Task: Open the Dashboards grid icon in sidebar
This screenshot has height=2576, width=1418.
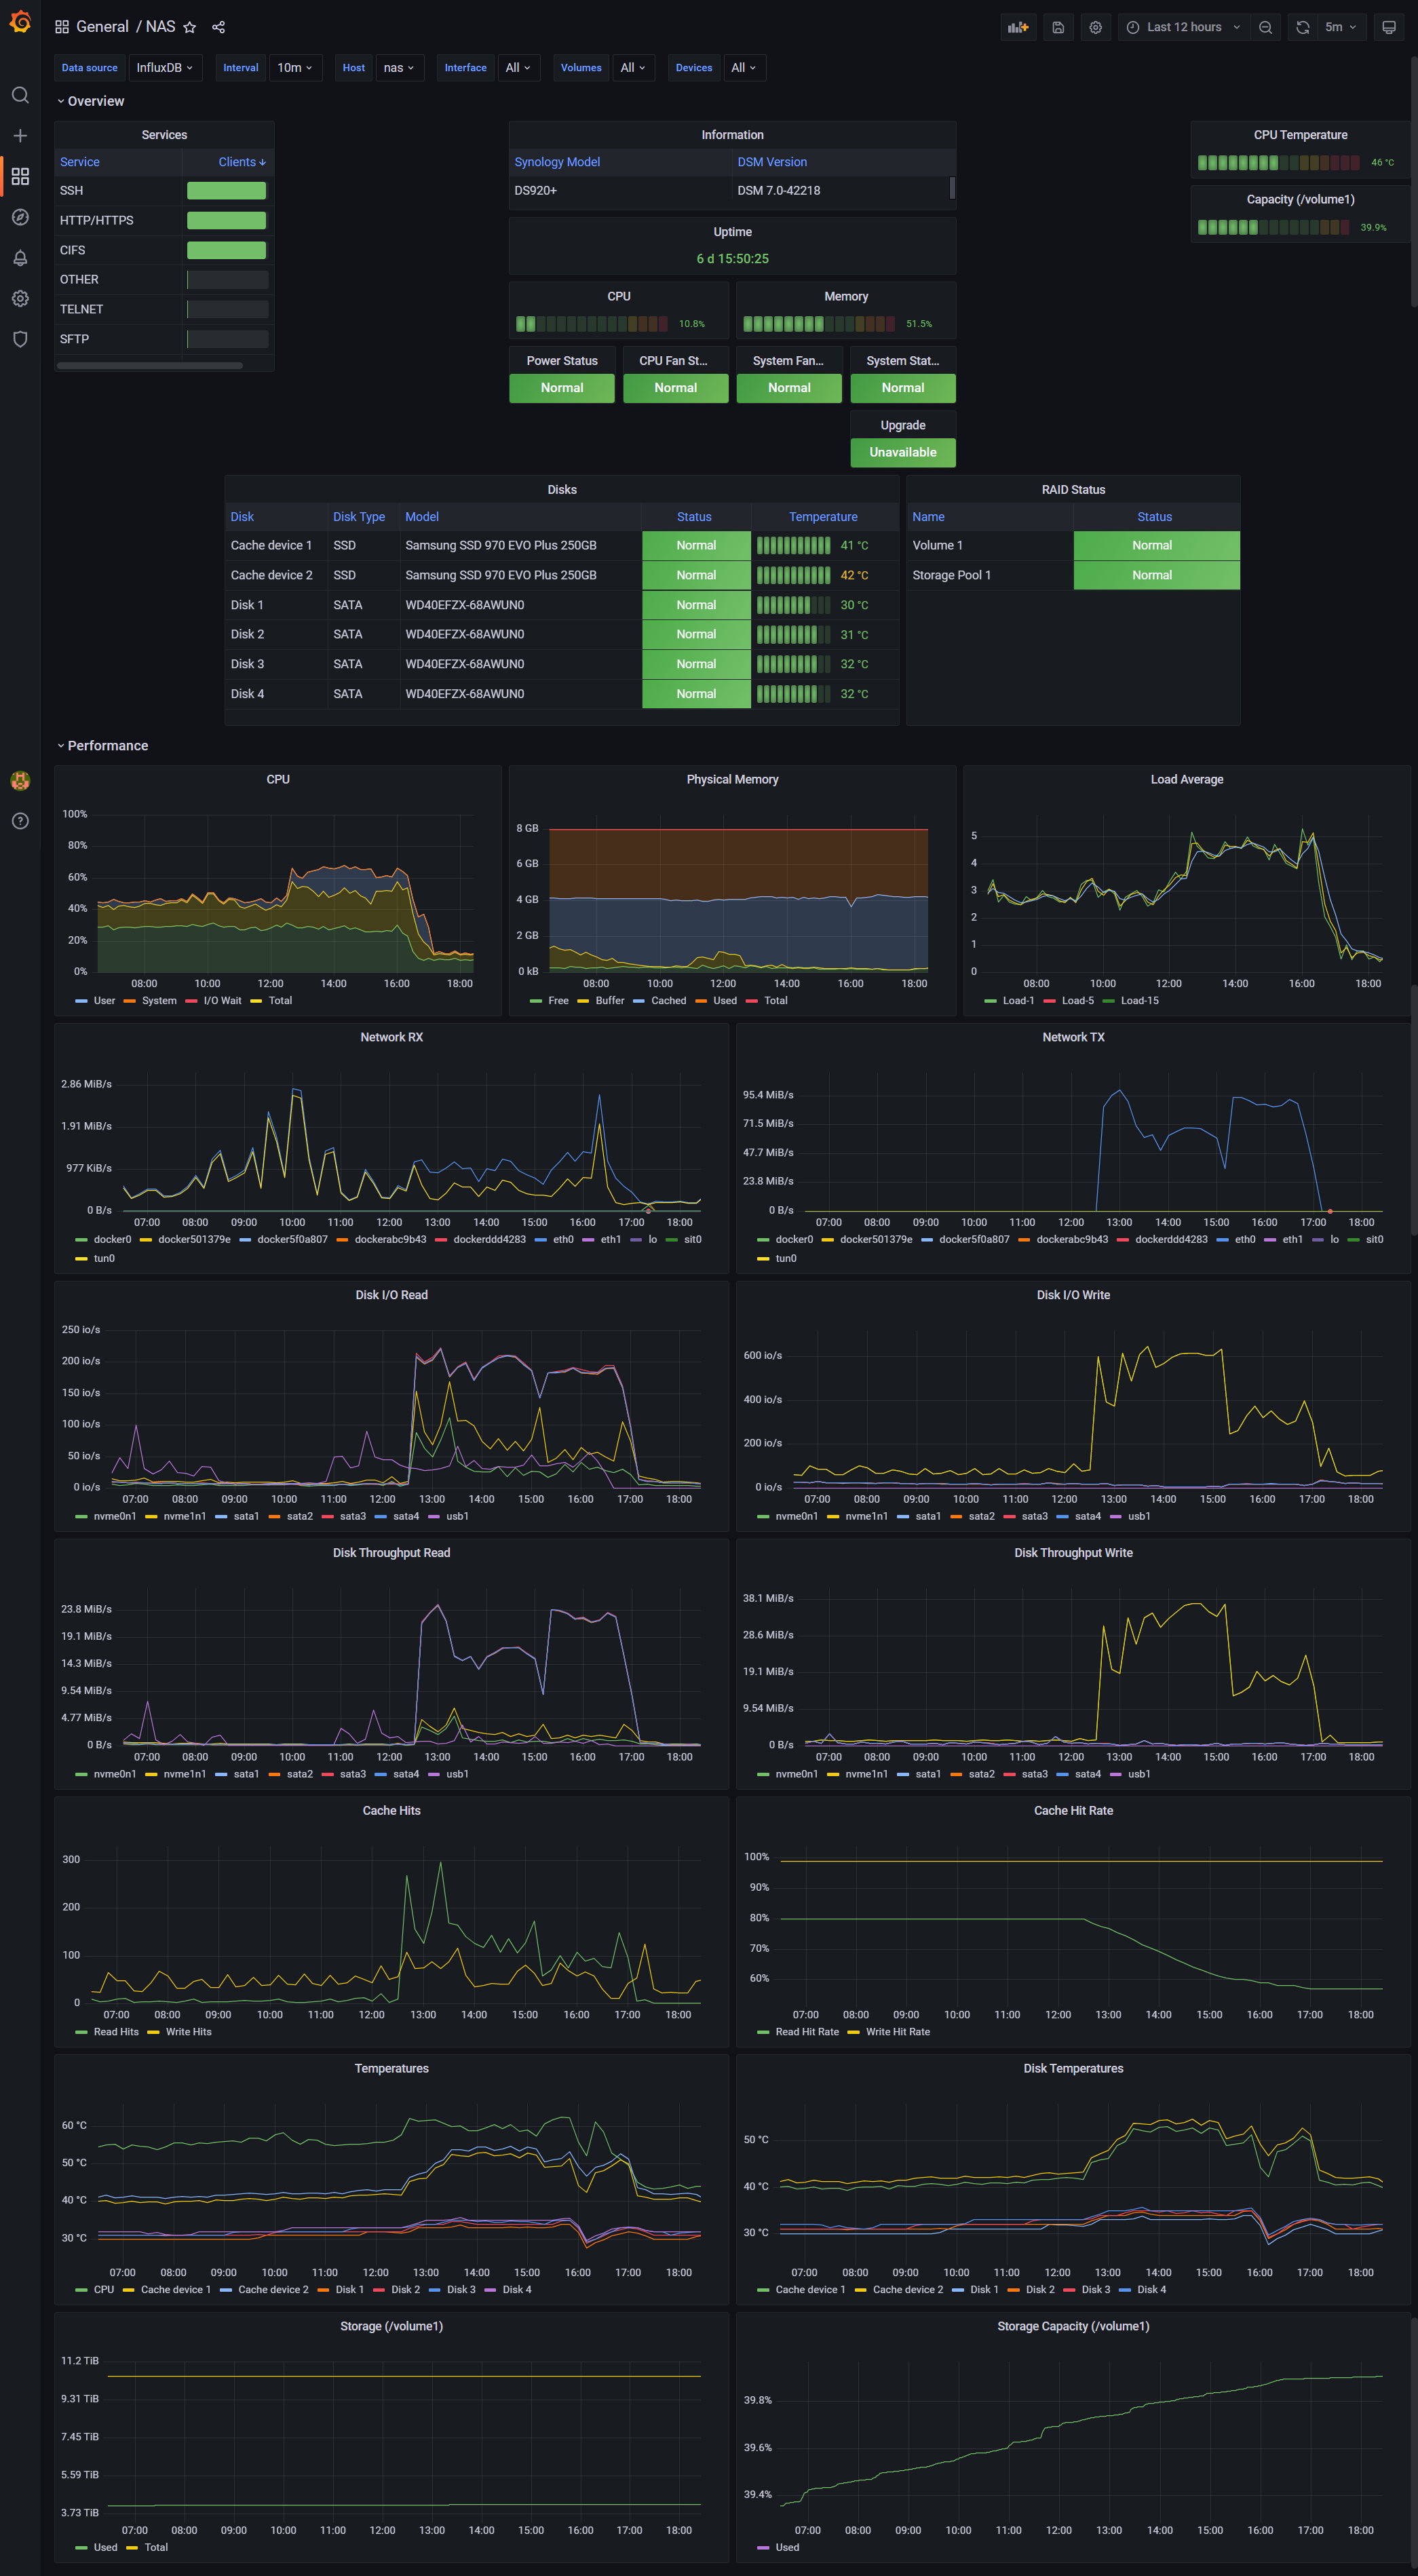Action: pyautogui.click(x=20, y=176)
